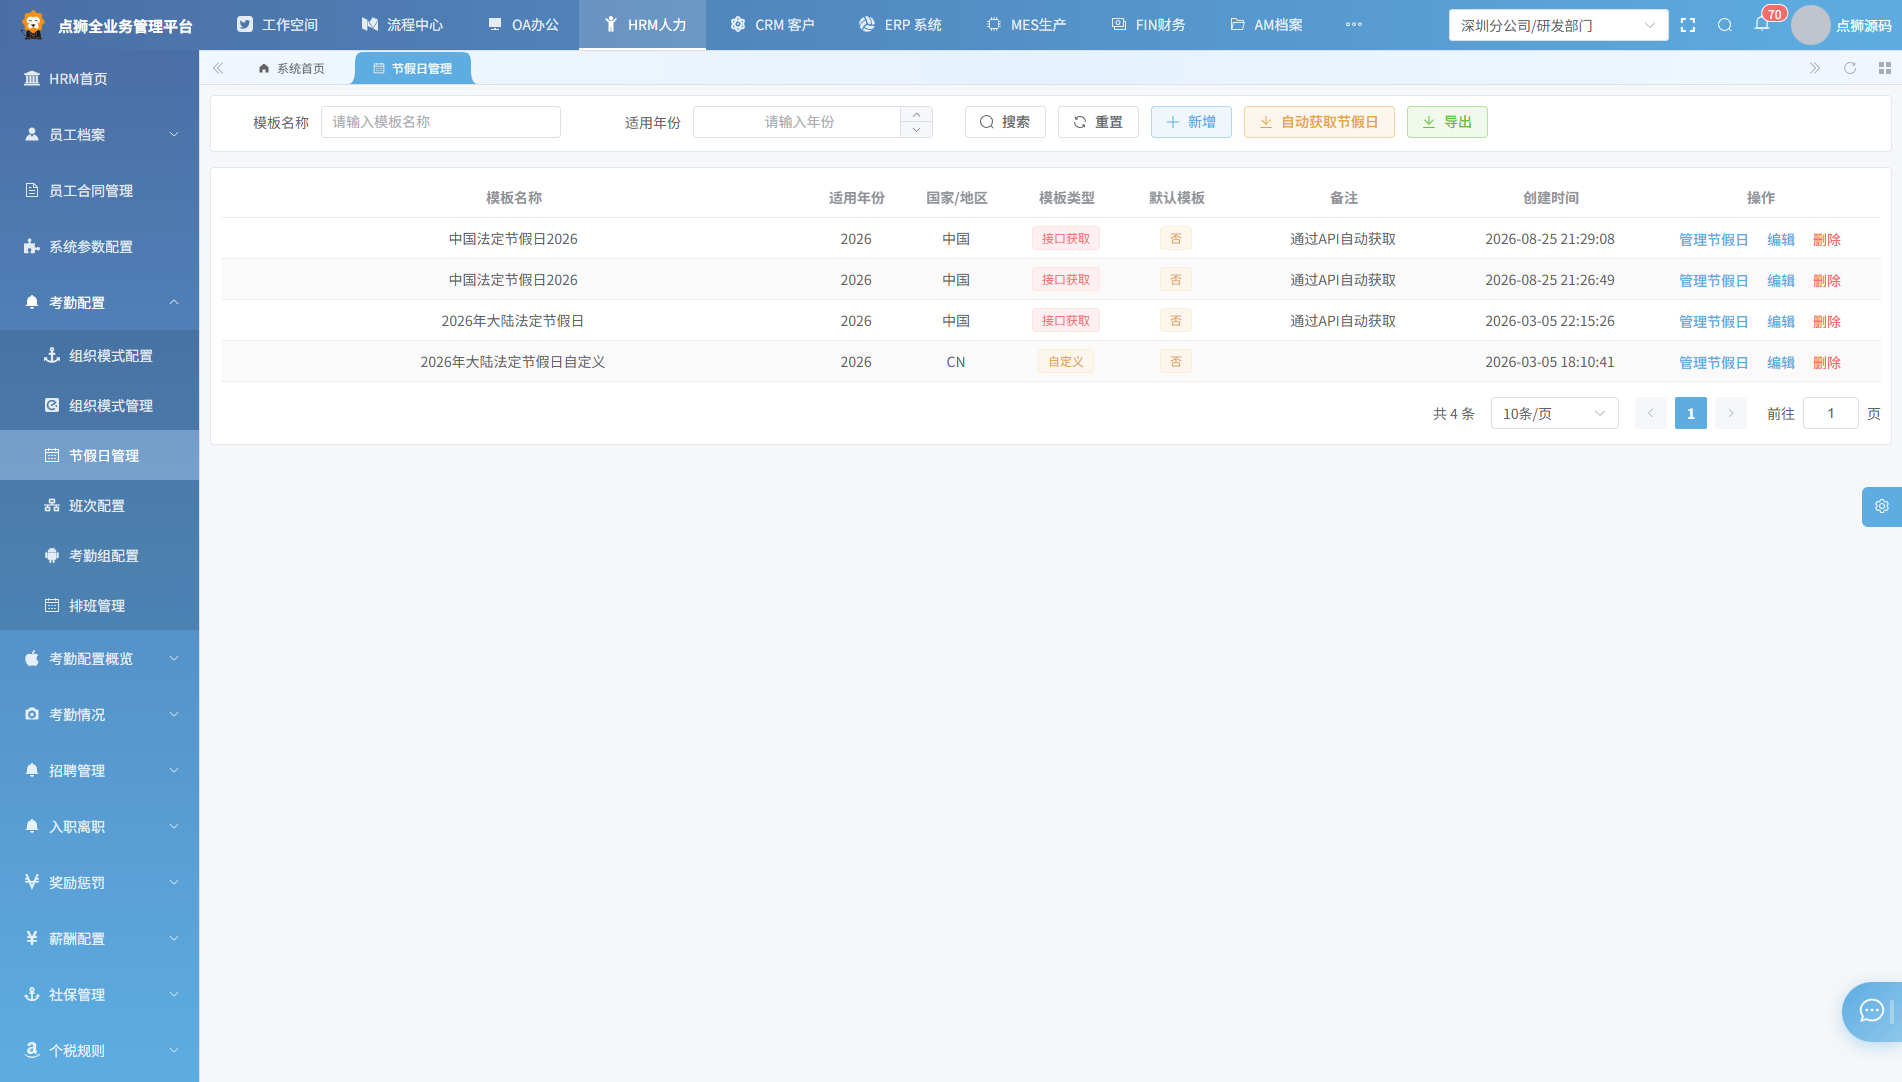
Task: Switch to the 系统首页 tab
Action: [x=291, y=68]
